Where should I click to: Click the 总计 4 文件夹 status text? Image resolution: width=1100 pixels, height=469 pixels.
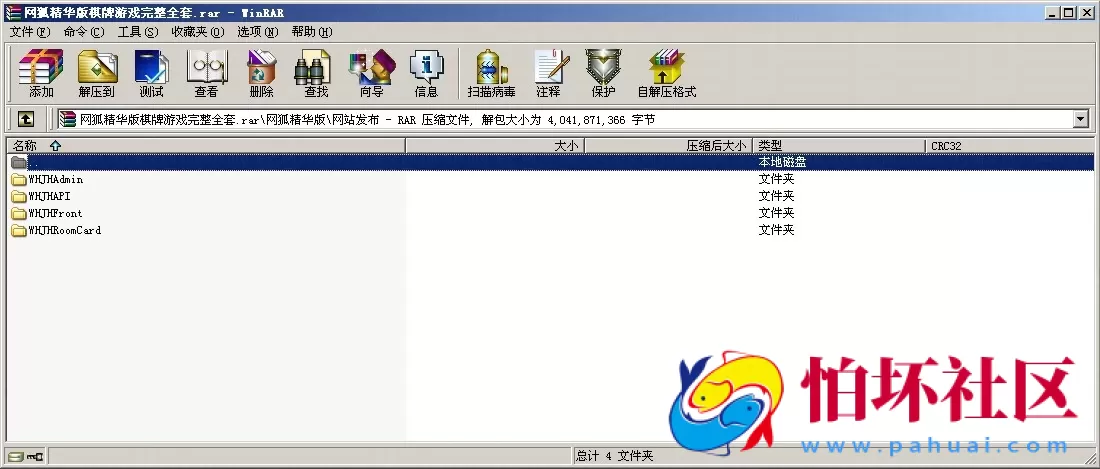tap(615, 456)
